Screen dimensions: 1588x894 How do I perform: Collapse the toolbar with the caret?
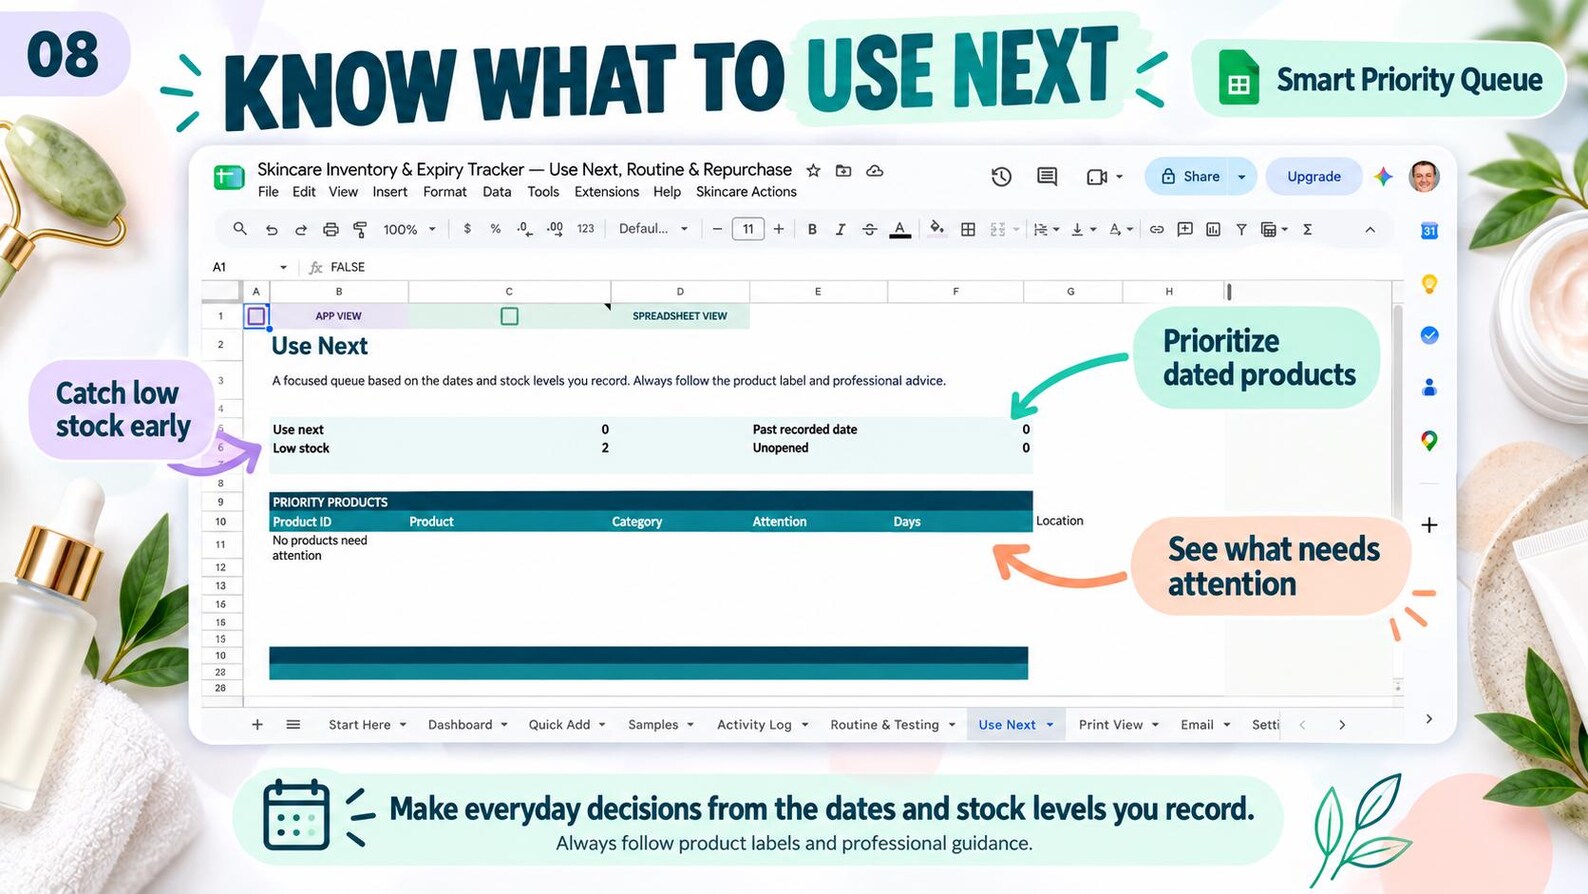pos(1370,229)
